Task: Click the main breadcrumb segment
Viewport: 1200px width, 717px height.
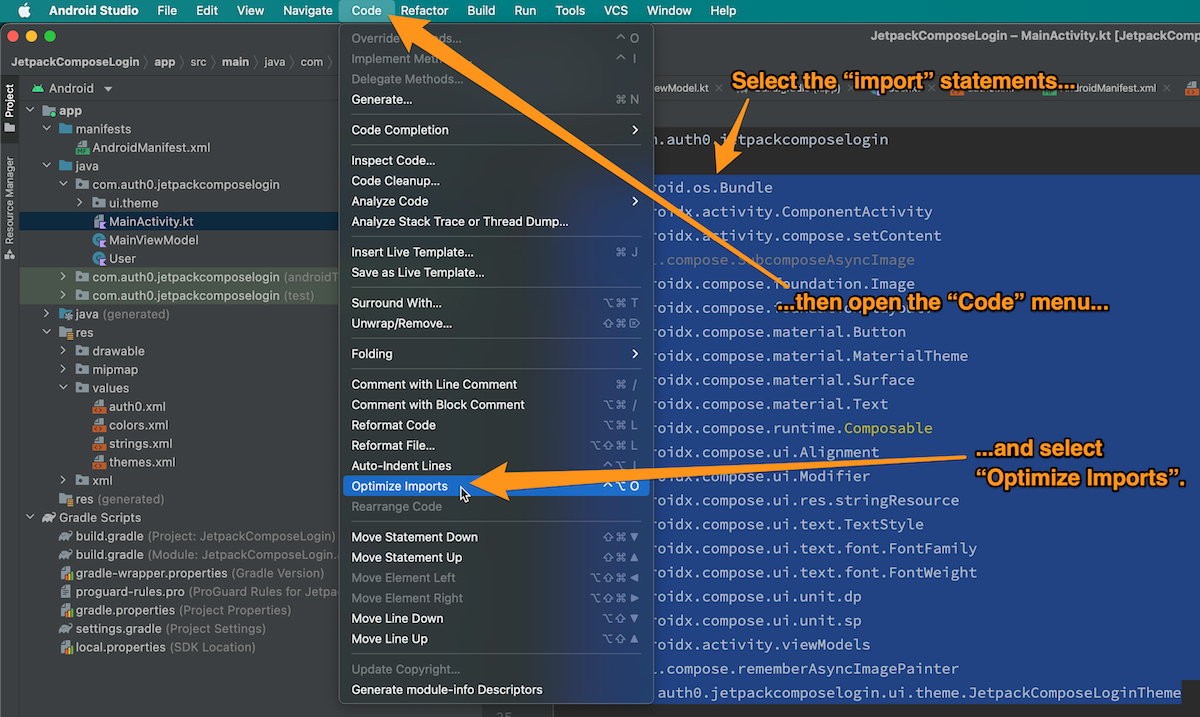Action: coord(235,62)
